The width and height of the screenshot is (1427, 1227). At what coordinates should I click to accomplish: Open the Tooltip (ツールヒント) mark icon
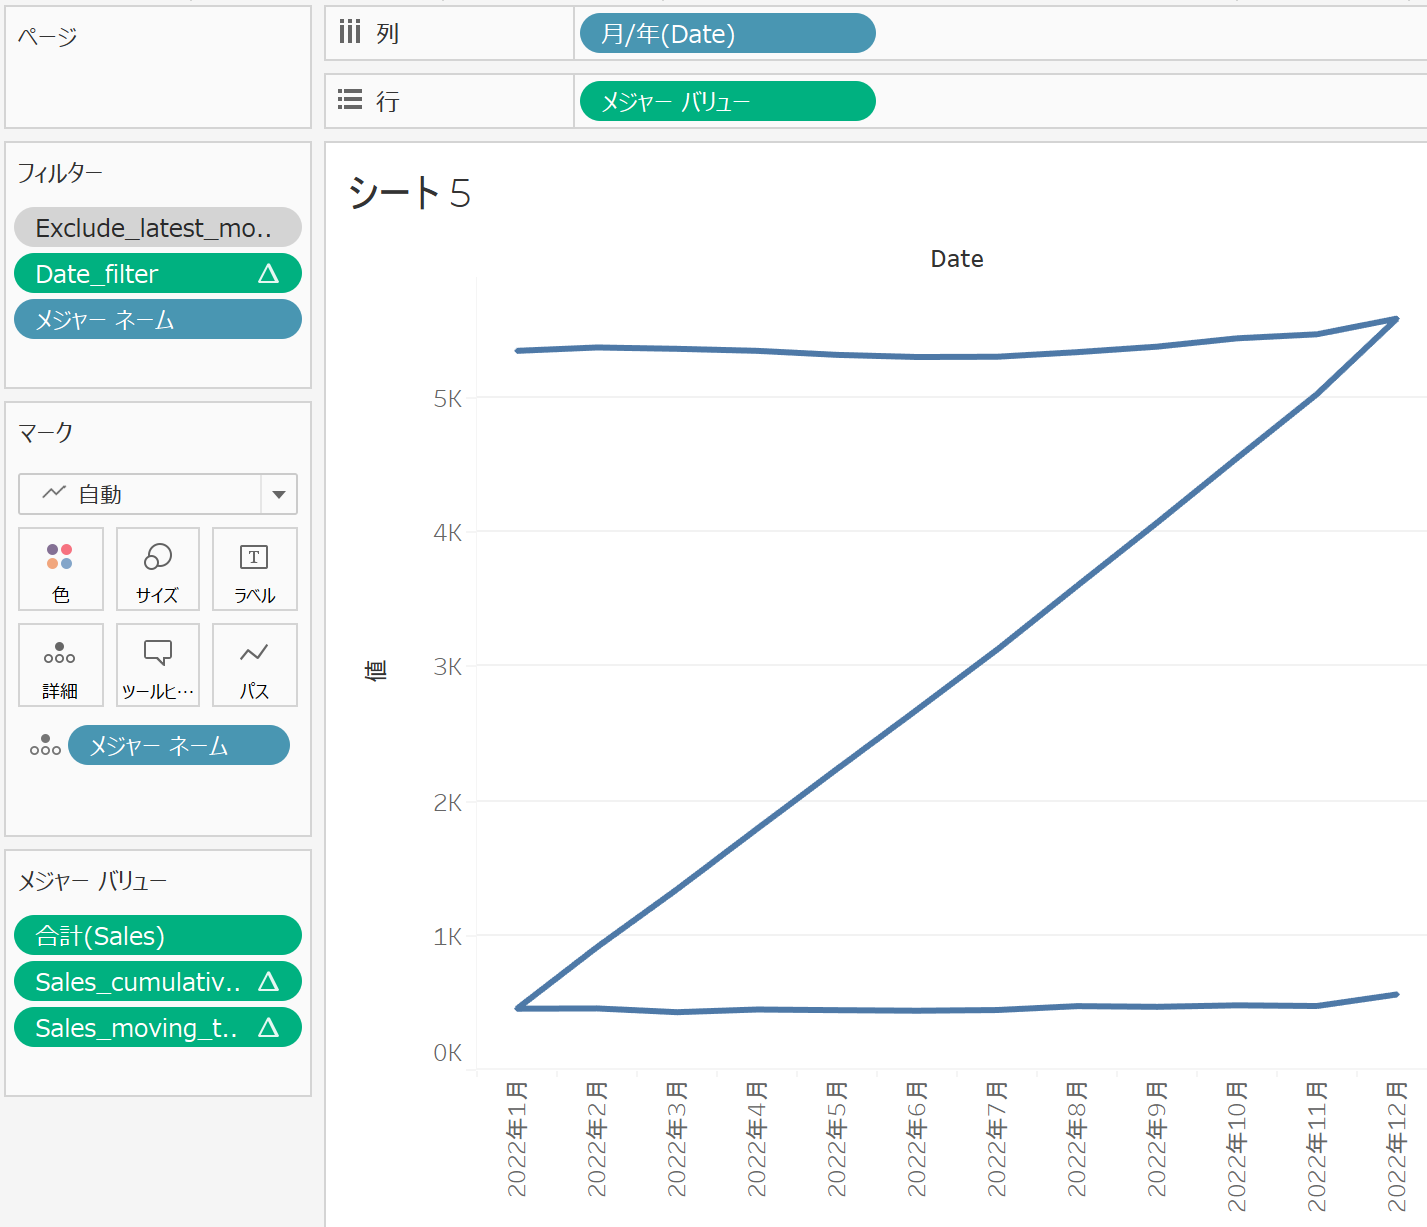click(x=157, y=665)
